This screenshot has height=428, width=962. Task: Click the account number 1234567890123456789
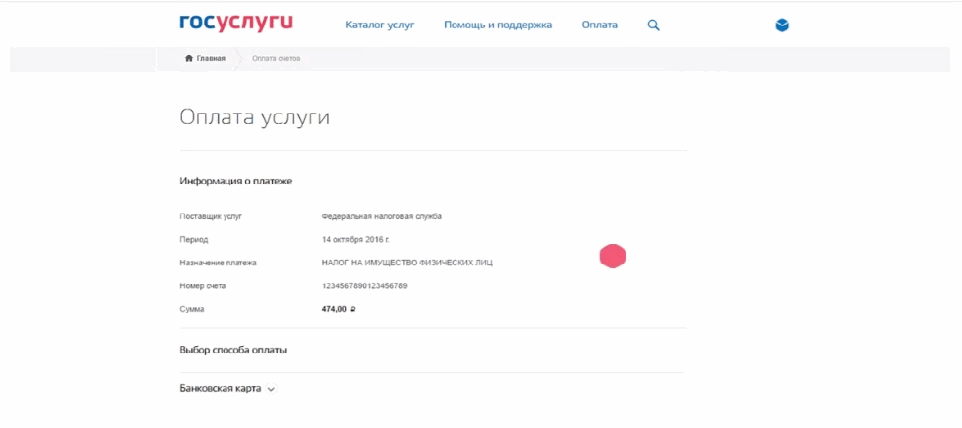click(364, 286)
